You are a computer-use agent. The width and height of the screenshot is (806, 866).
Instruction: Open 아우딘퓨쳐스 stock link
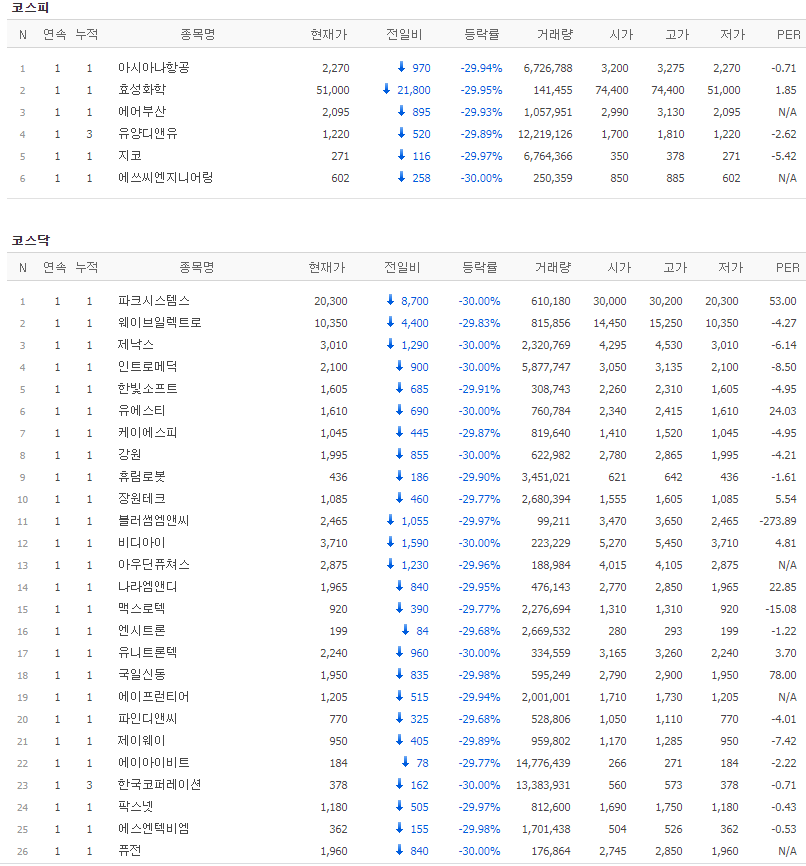pos(154,566)
